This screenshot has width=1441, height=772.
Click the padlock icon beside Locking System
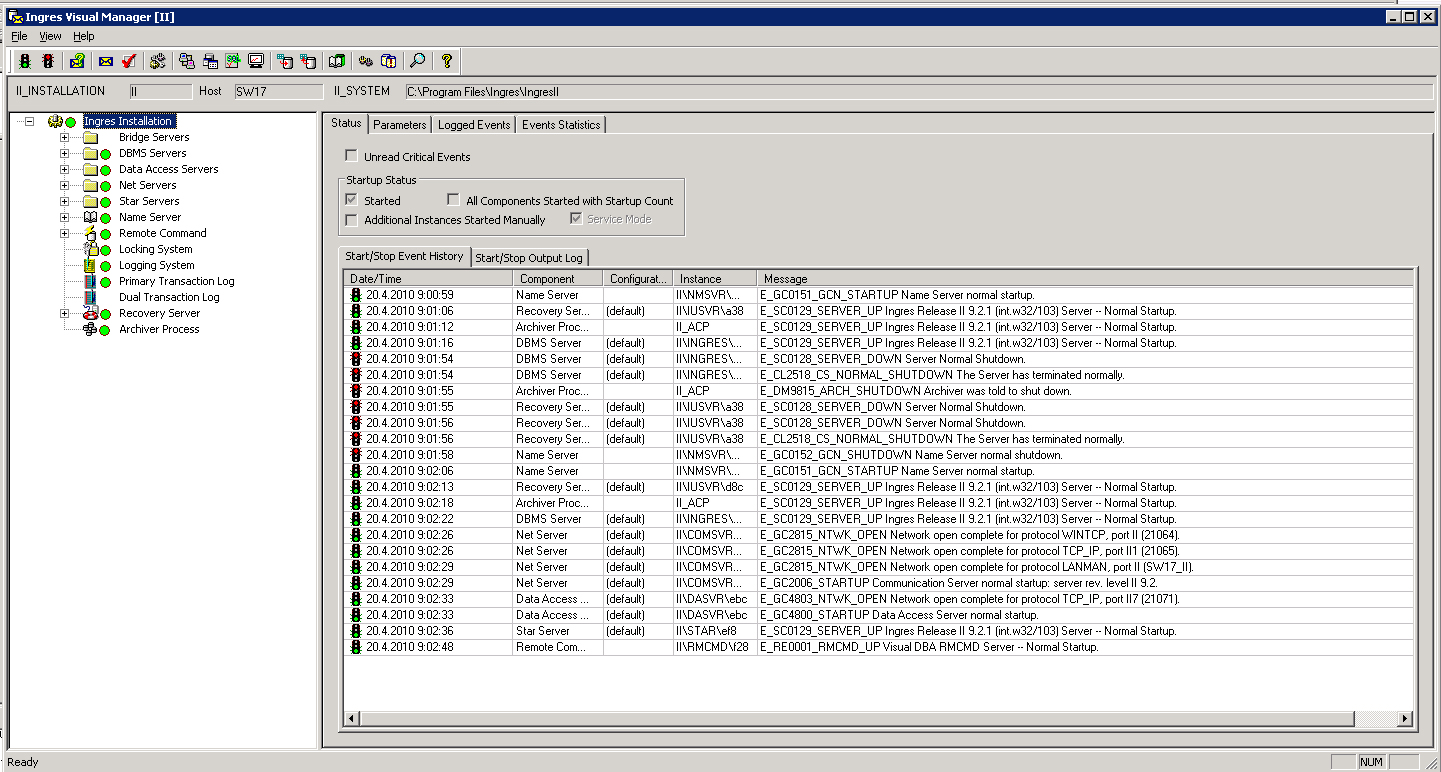pos(90,249)
